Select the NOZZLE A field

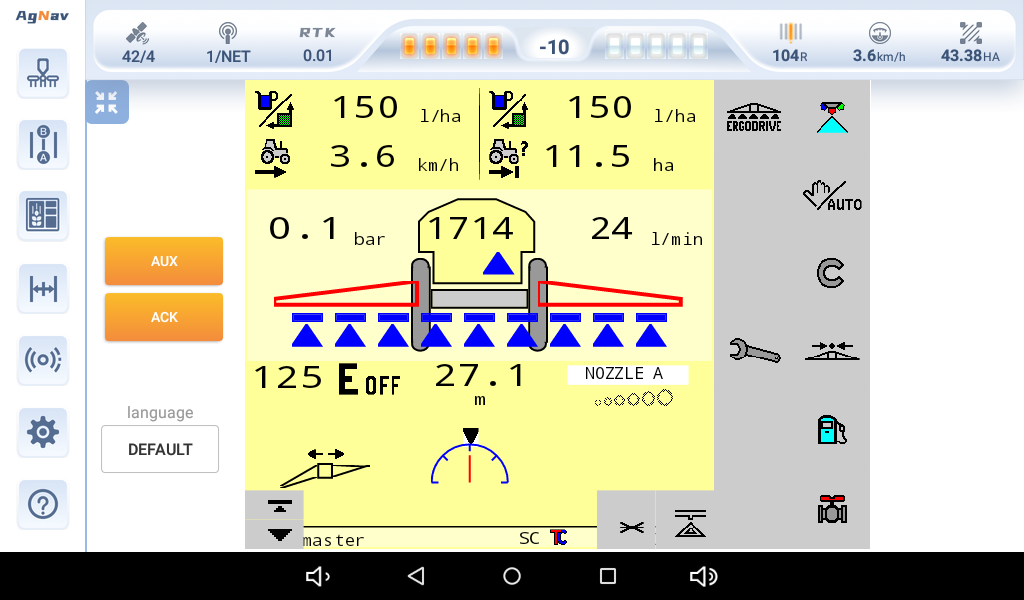(628, 374)
